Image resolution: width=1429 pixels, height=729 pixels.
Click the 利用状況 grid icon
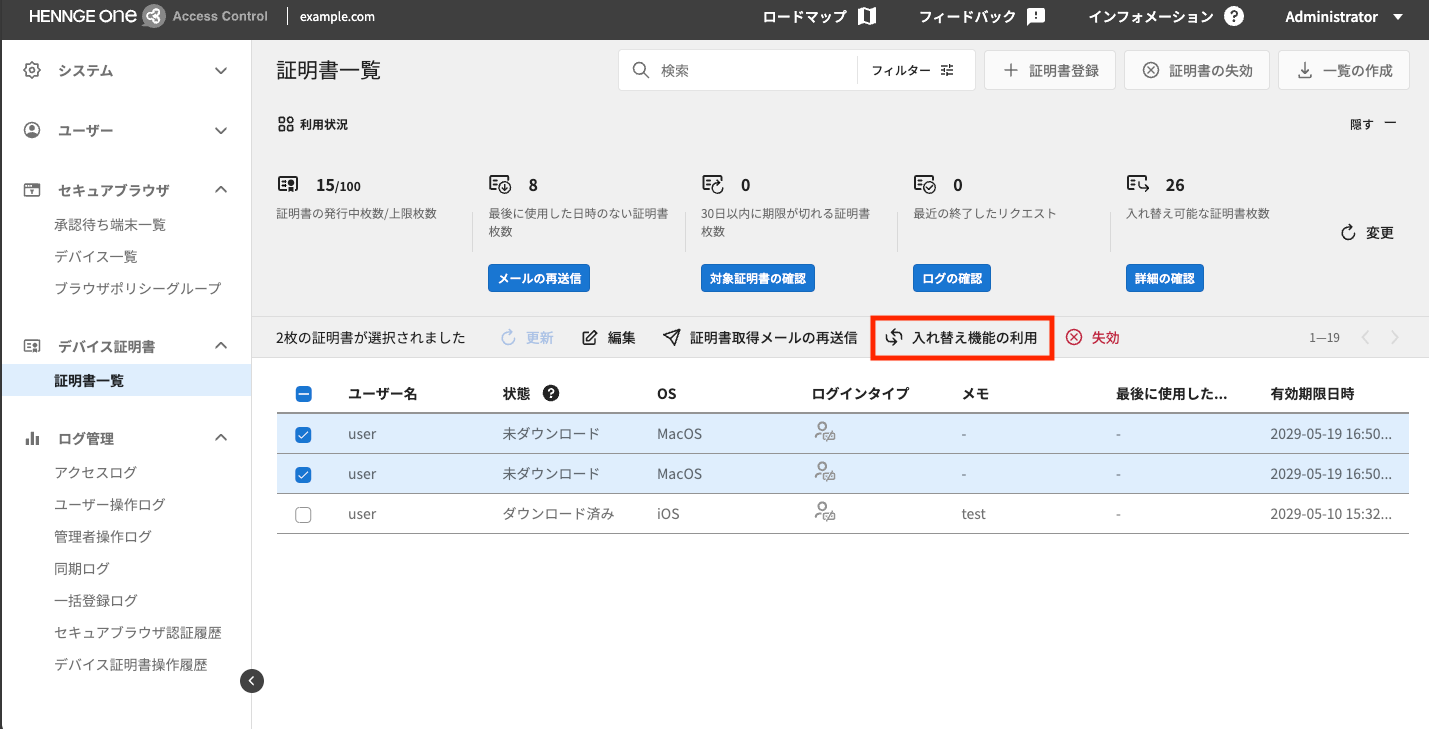[x=285, y=125]
